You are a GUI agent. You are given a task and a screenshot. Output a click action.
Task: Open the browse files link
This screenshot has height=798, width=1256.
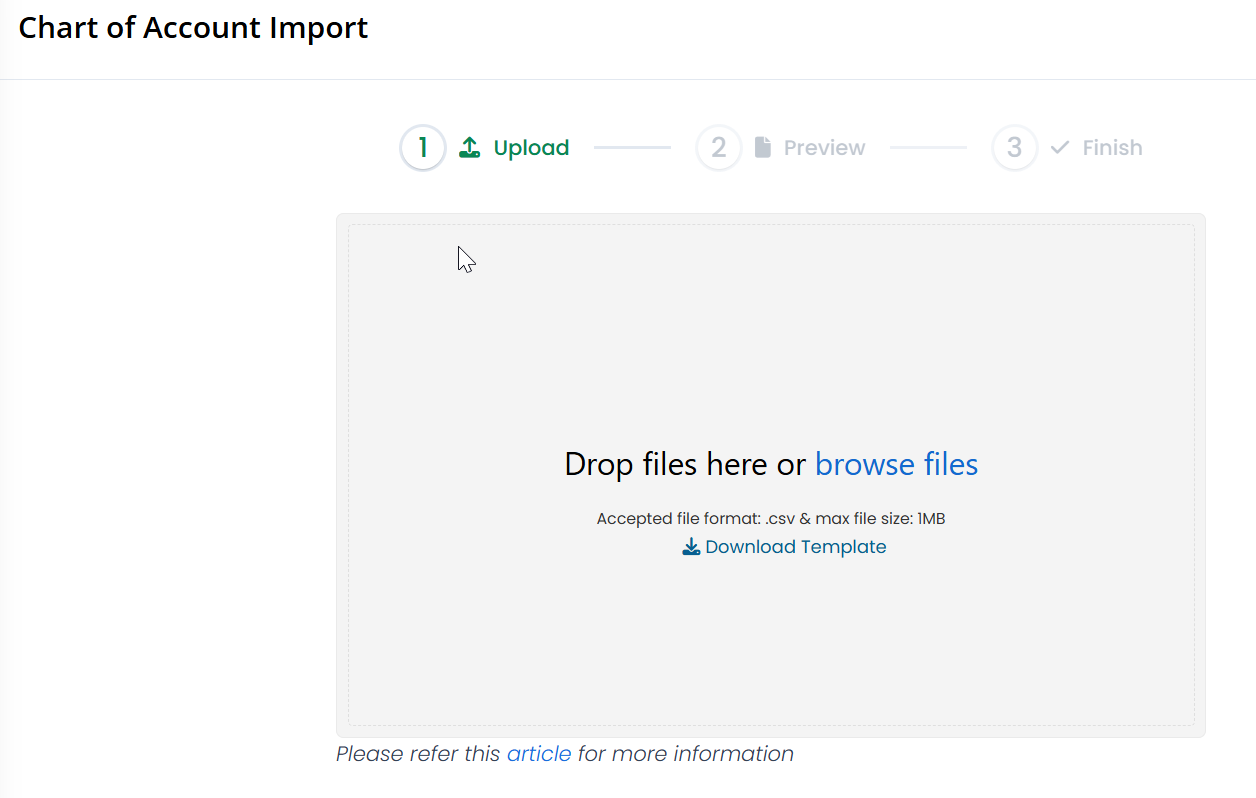tap(896, 464)
